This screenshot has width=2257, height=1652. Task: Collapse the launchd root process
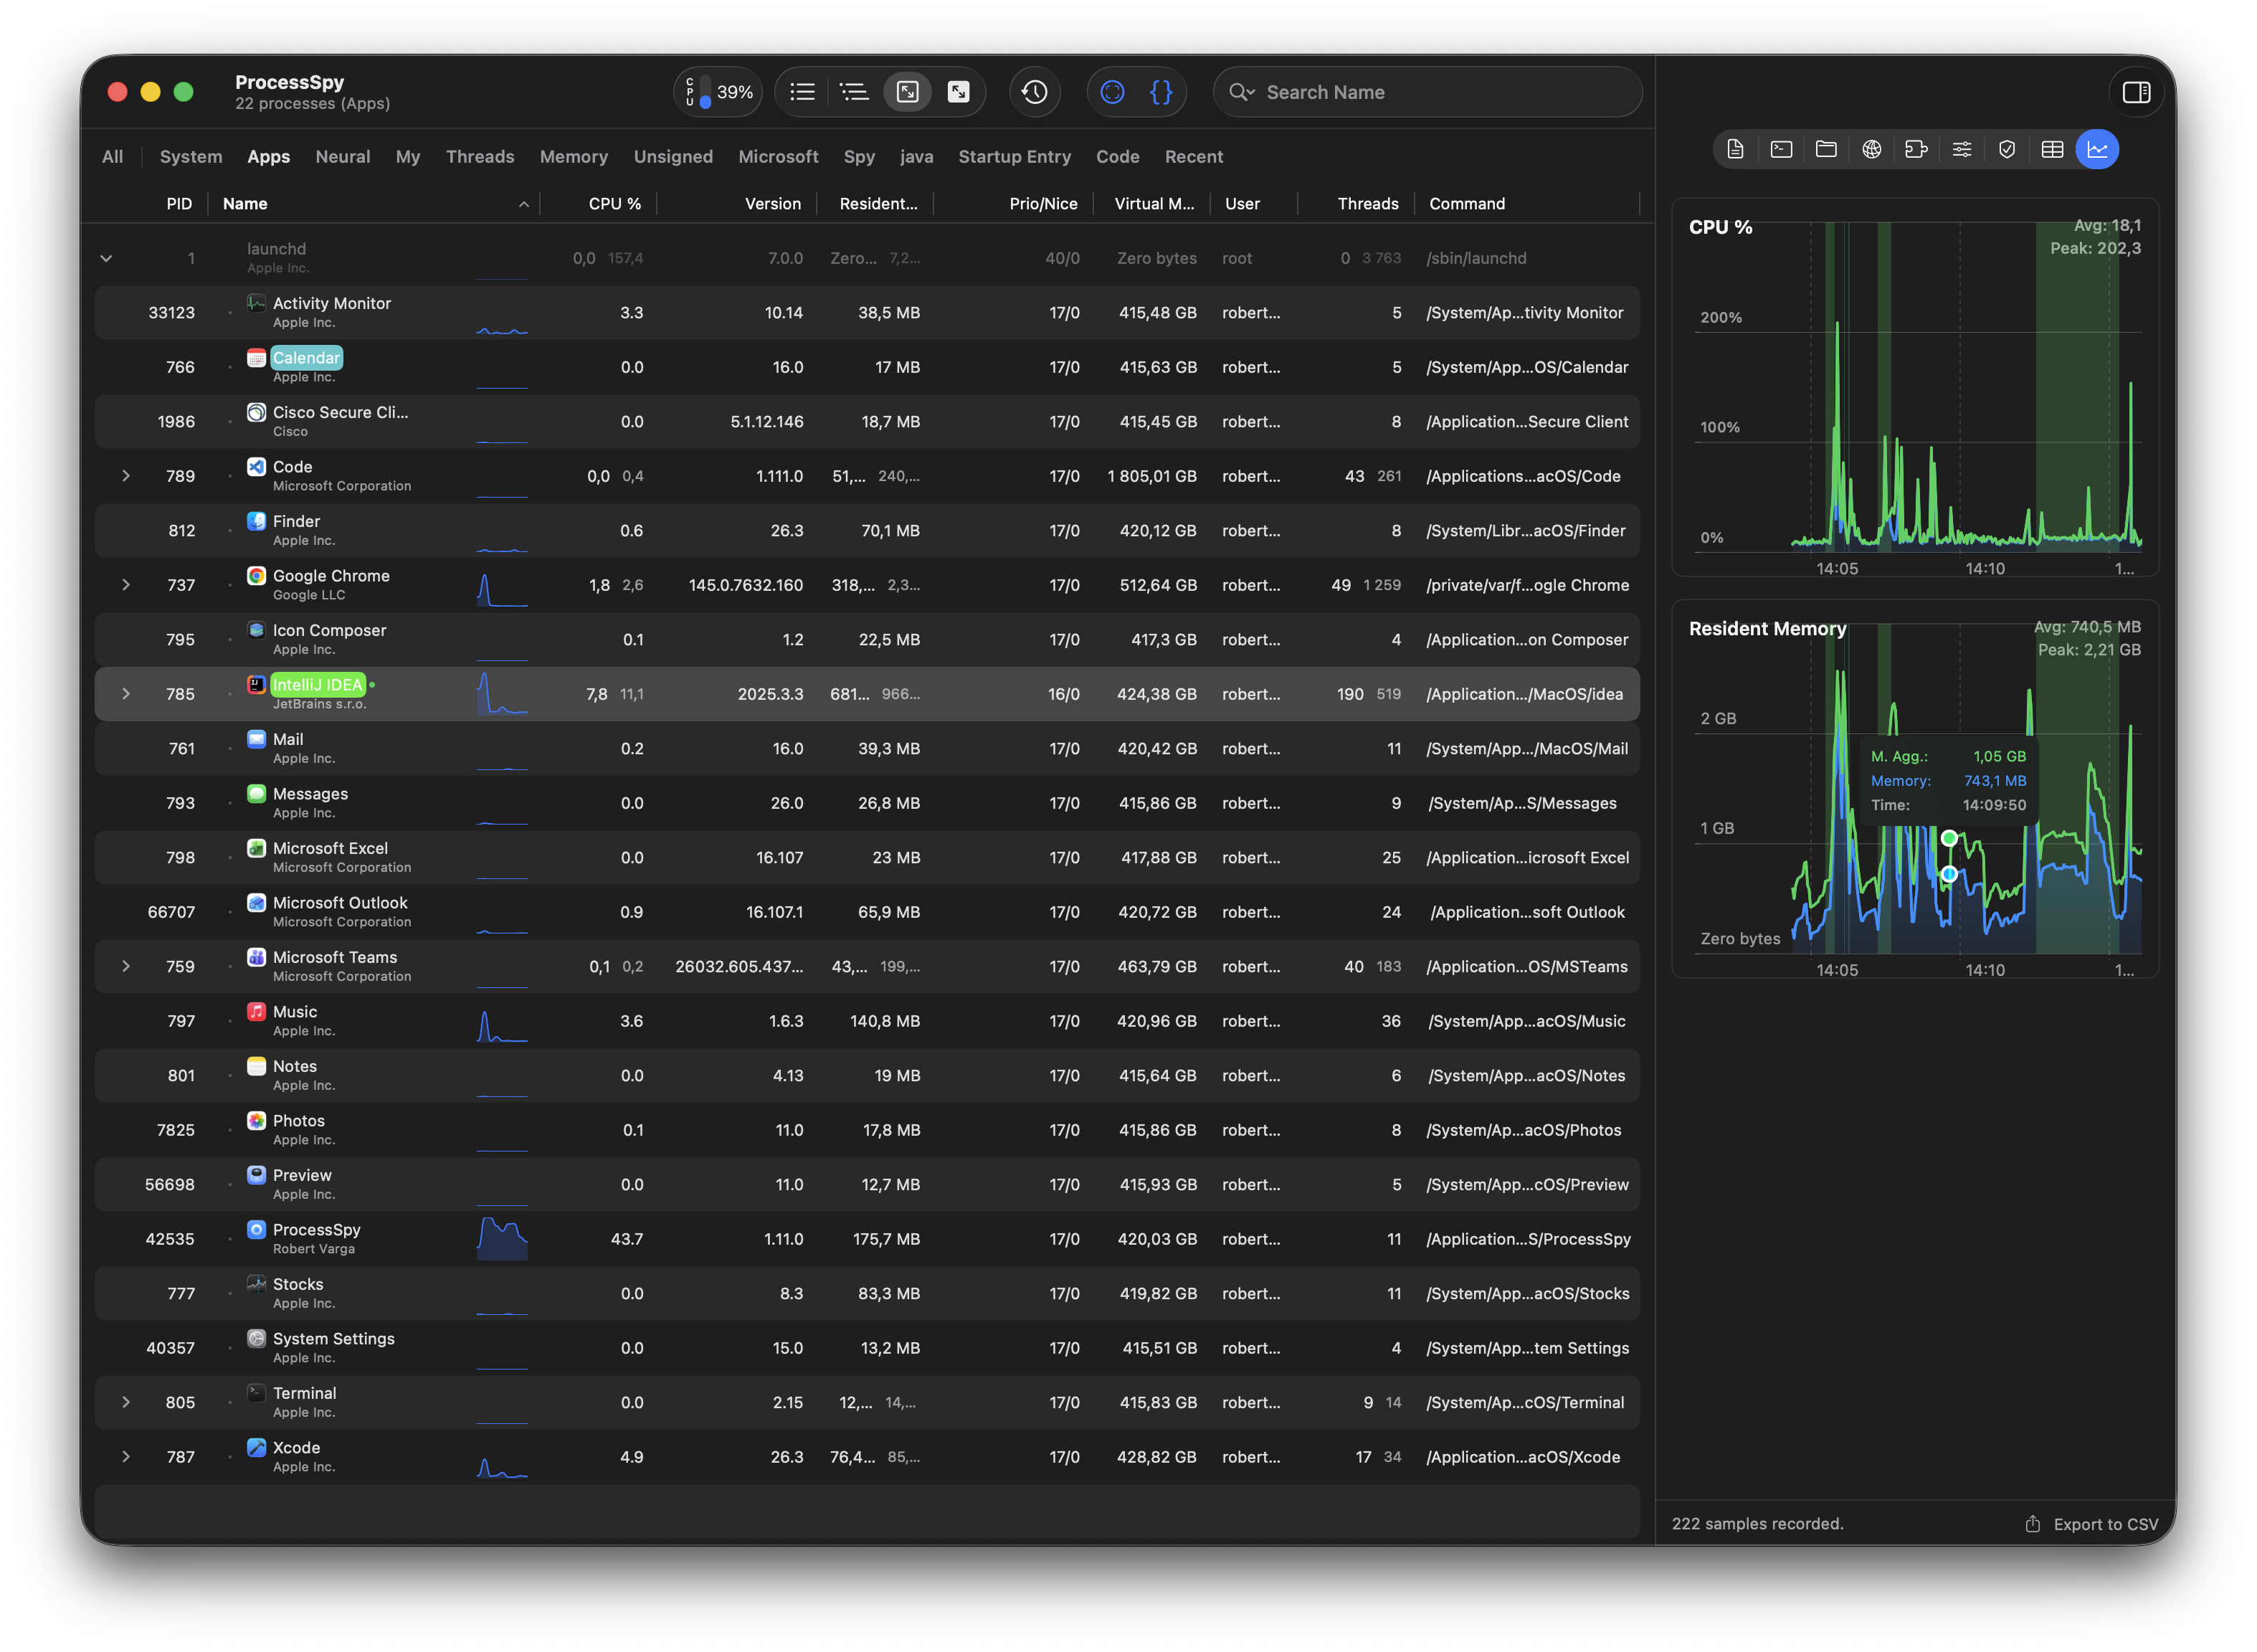(106, 258)
